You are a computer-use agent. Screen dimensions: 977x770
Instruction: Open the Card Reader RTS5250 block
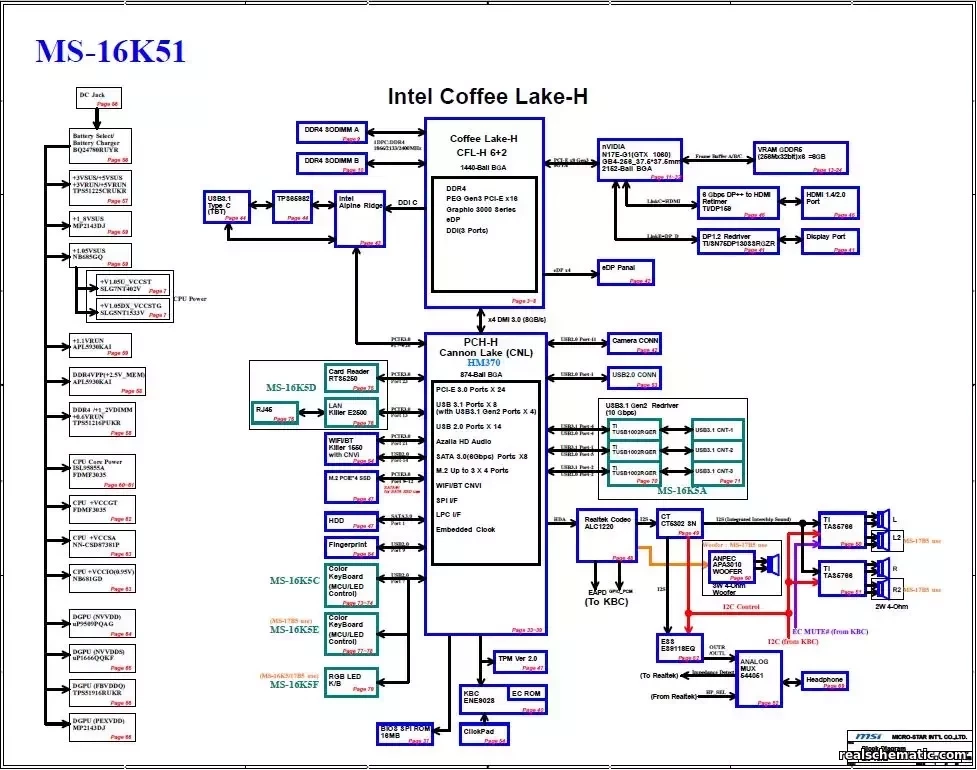pos(351,377)
